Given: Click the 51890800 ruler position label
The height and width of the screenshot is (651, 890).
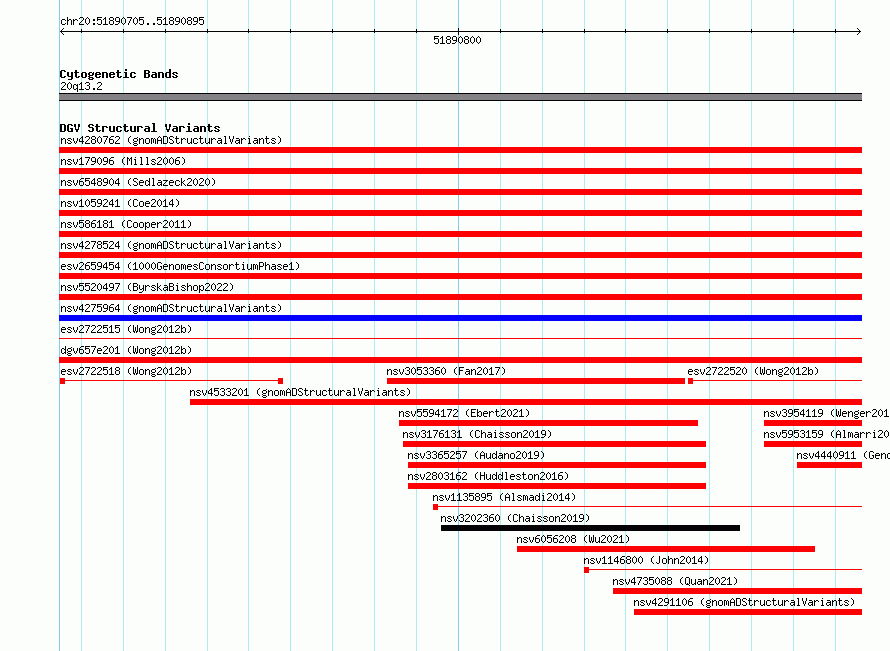Looking at the screenshot, I should [457, 40].
